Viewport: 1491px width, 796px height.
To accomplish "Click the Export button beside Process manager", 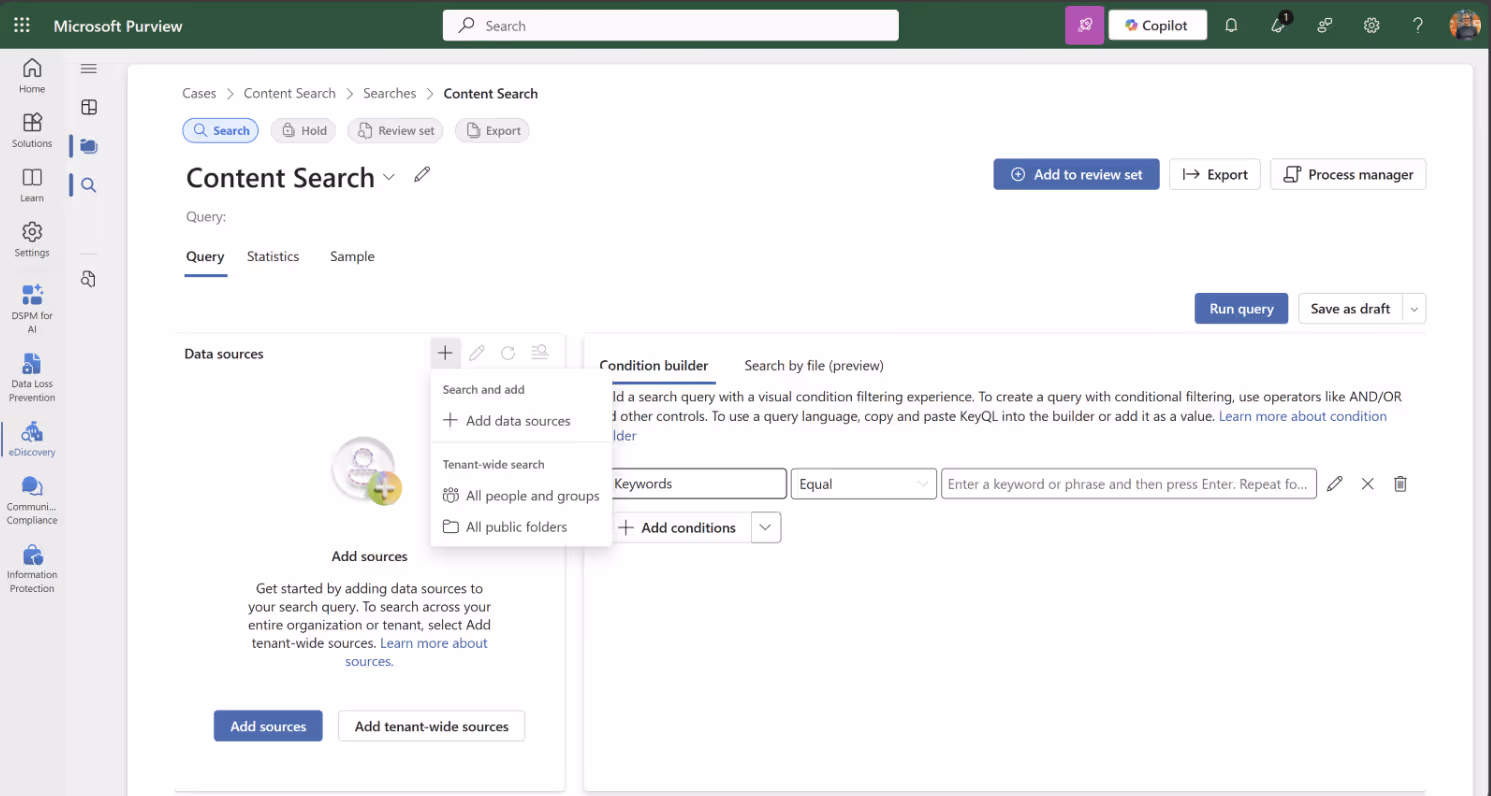I will [x=1214, y=174].
